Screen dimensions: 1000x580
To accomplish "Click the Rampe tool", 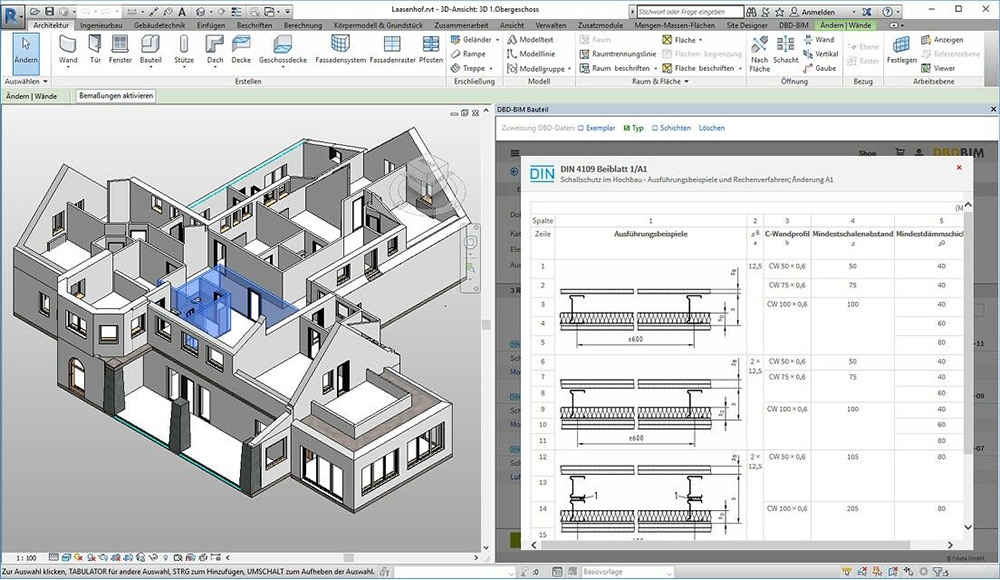I will click(468, 54).
